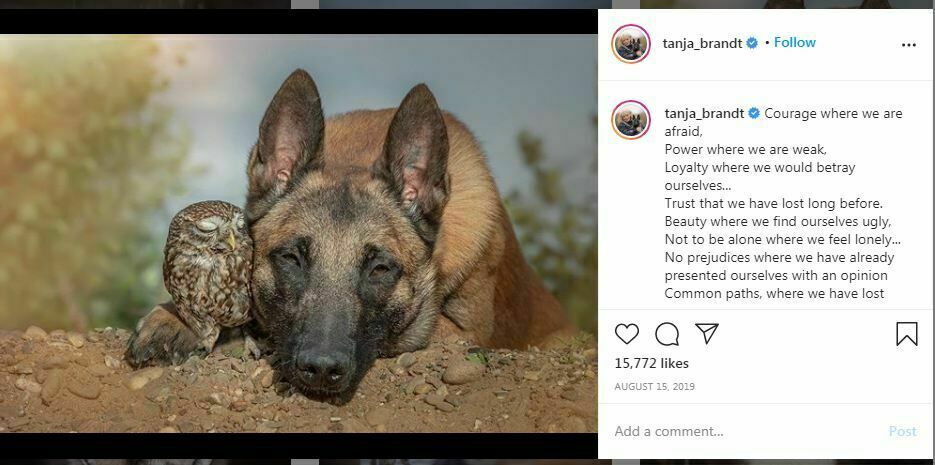Click the August 15, 2019 timestamp
Image resolution: width=935 pixels, height=465 pixels.
point(654,387)
